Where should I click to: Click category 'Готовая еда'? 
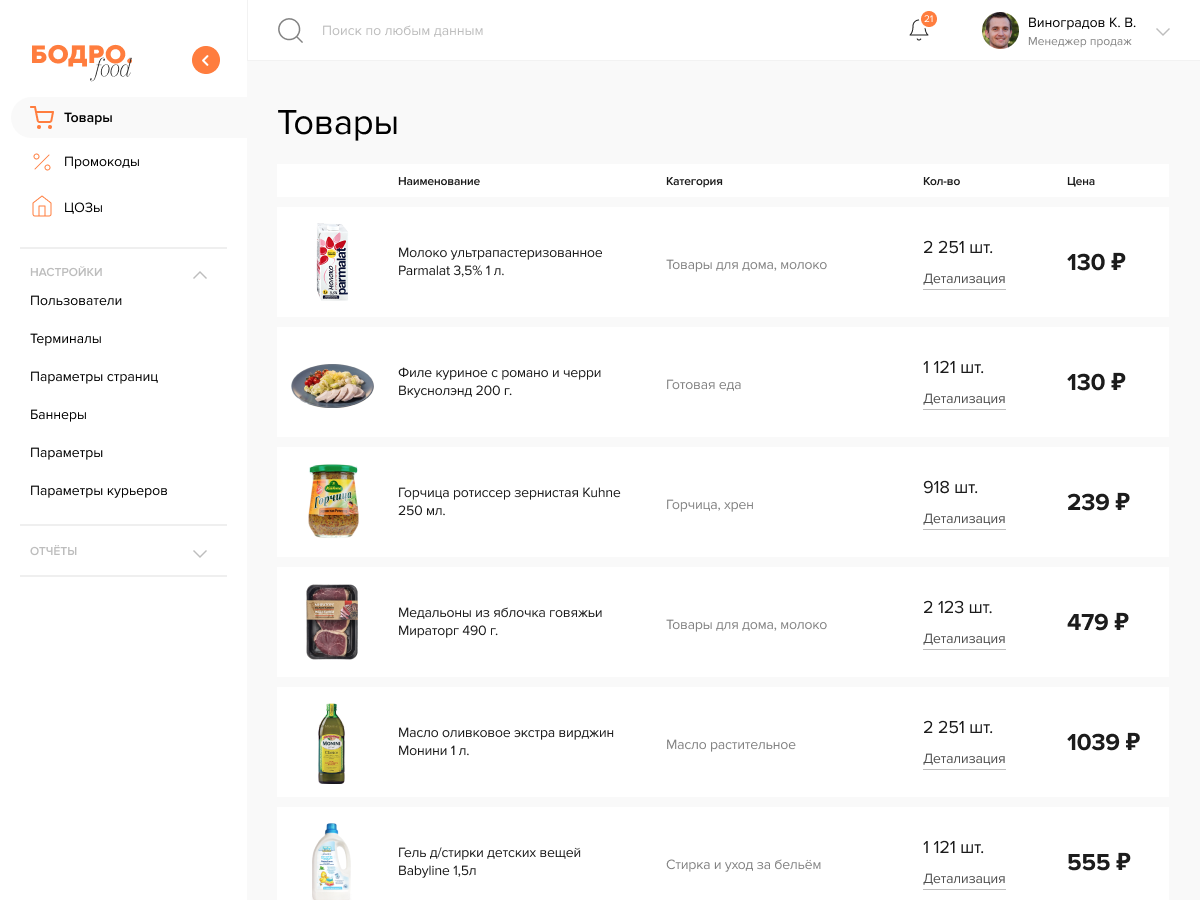(x=704, y=385)
